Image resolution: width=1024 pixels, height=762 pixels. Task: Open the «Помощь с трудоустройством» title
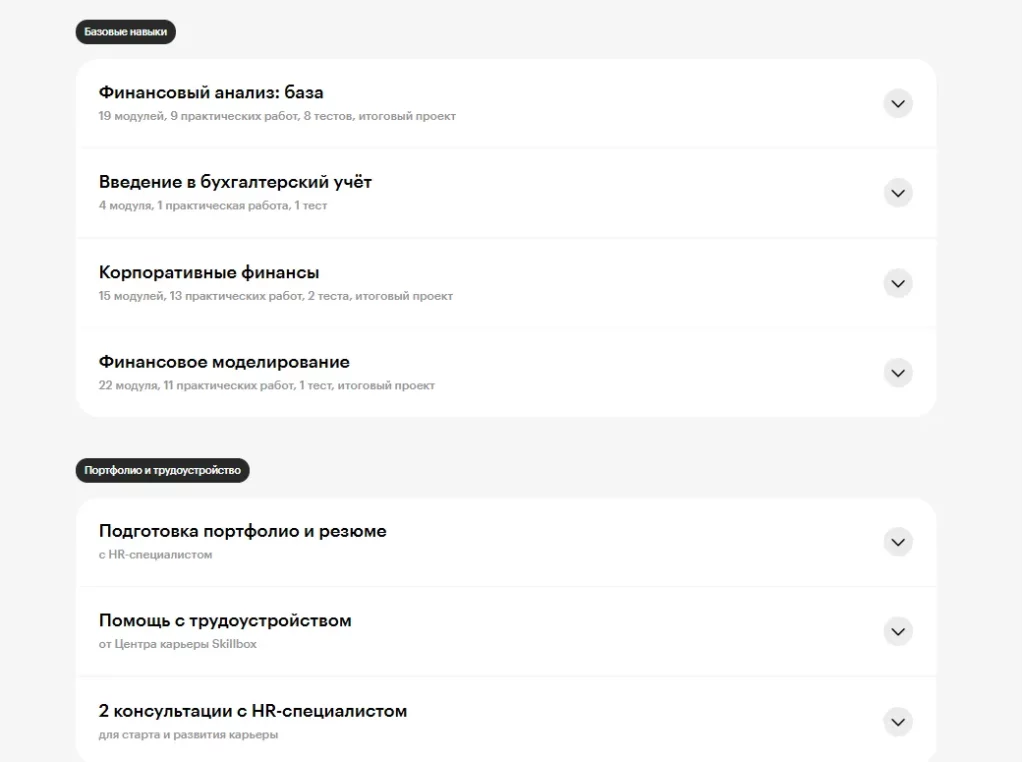coord(224,620)
